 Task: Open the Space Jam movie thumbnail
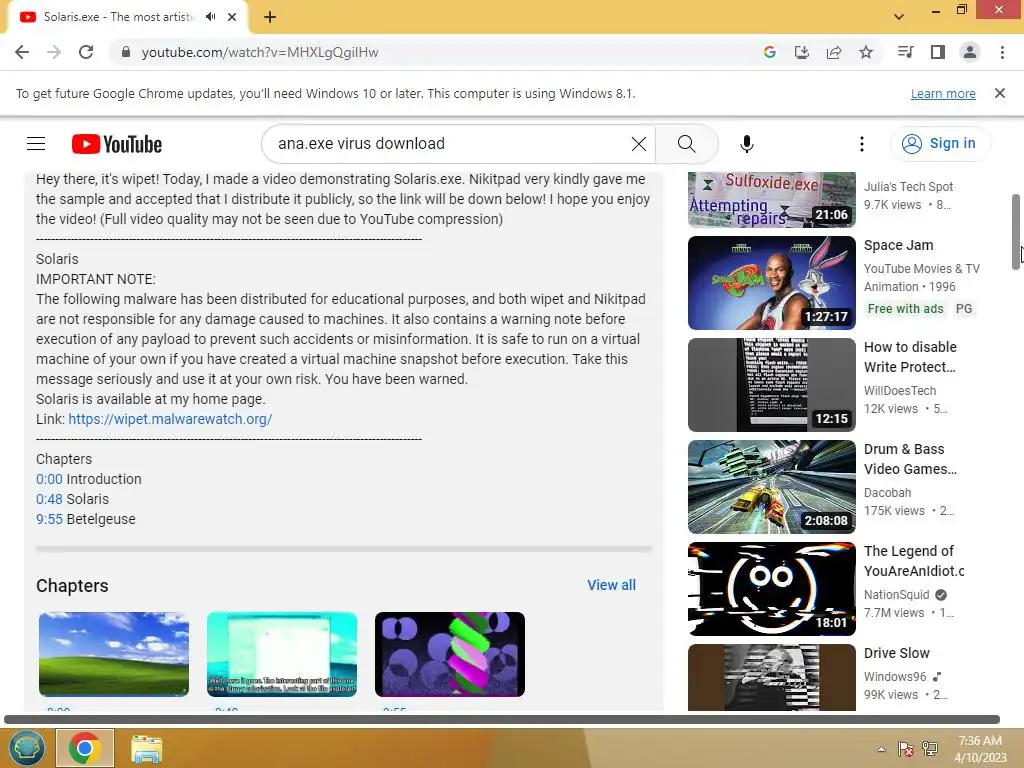point(771,283)
